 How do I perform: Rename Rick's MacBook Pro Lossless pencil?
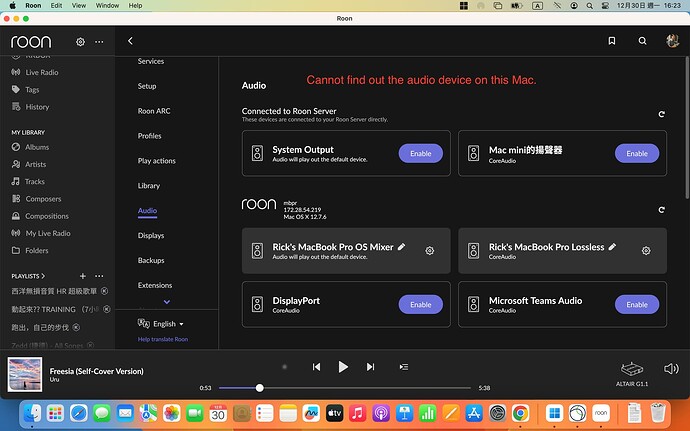point(612,247)
